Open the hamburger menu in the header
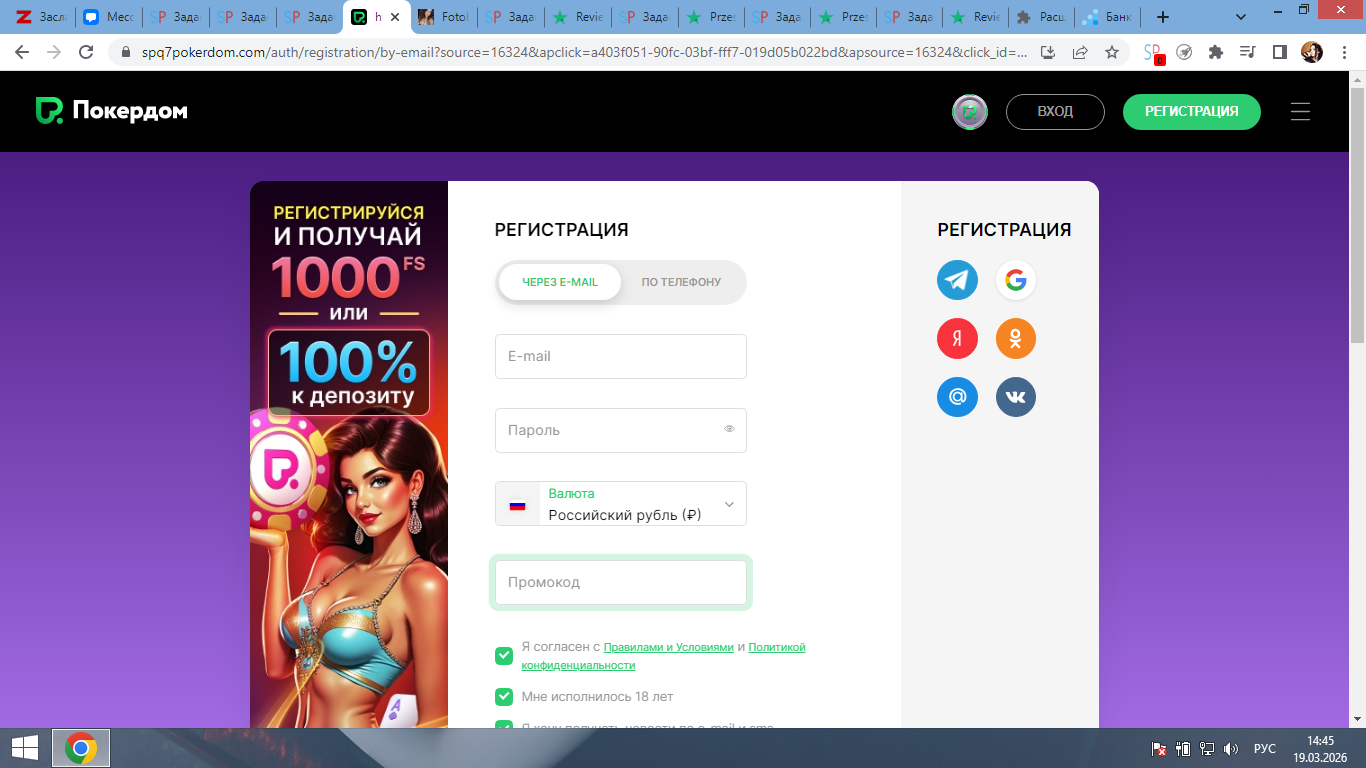Viewport: 1366px width, 768px height. coord(1300,112)
